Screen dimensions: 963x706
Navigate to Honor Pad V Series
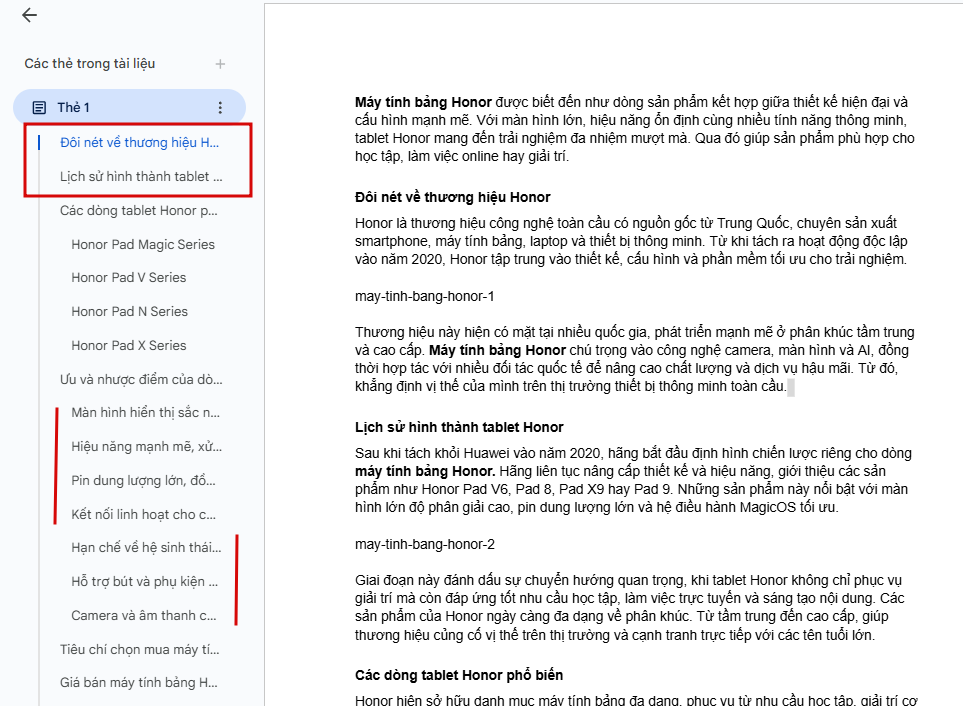(129, 277)
